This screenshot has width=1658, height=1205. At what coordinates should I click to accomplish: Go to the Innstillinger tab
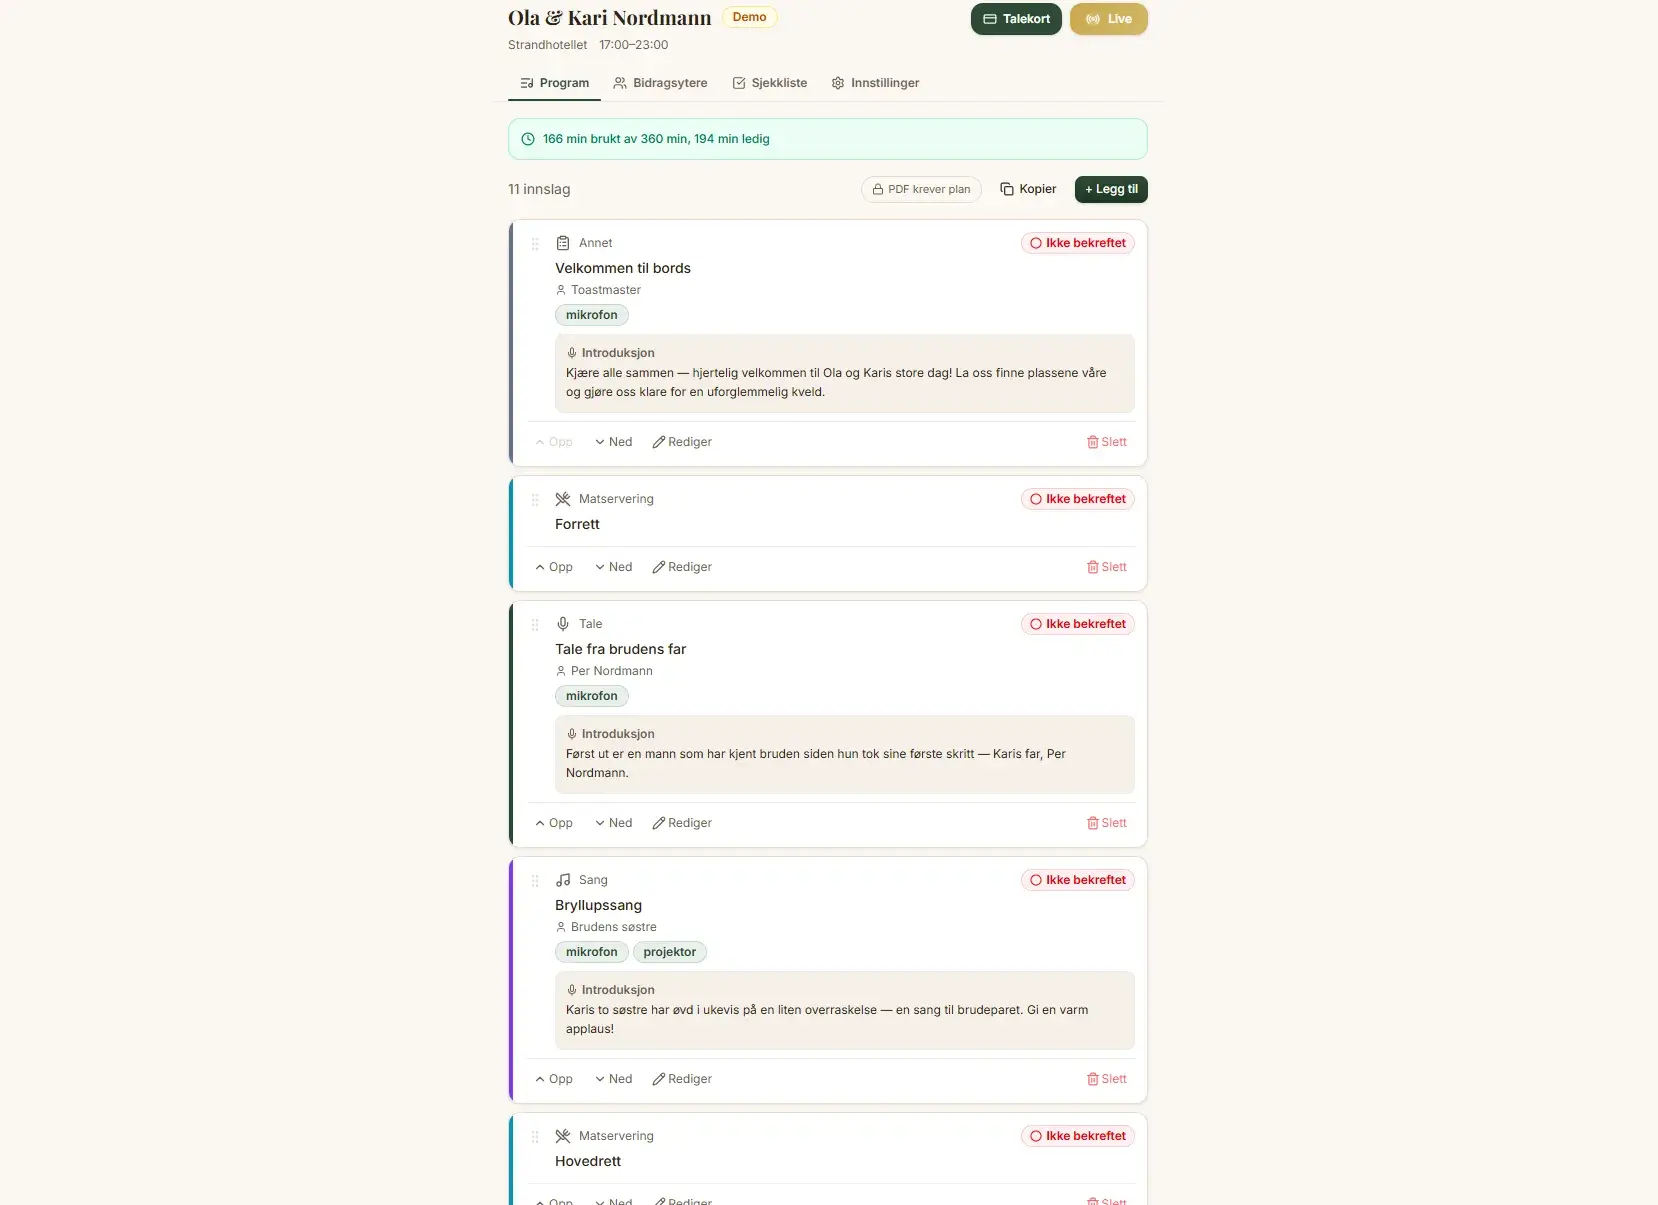pyautogui.click(x=875, y=83)
